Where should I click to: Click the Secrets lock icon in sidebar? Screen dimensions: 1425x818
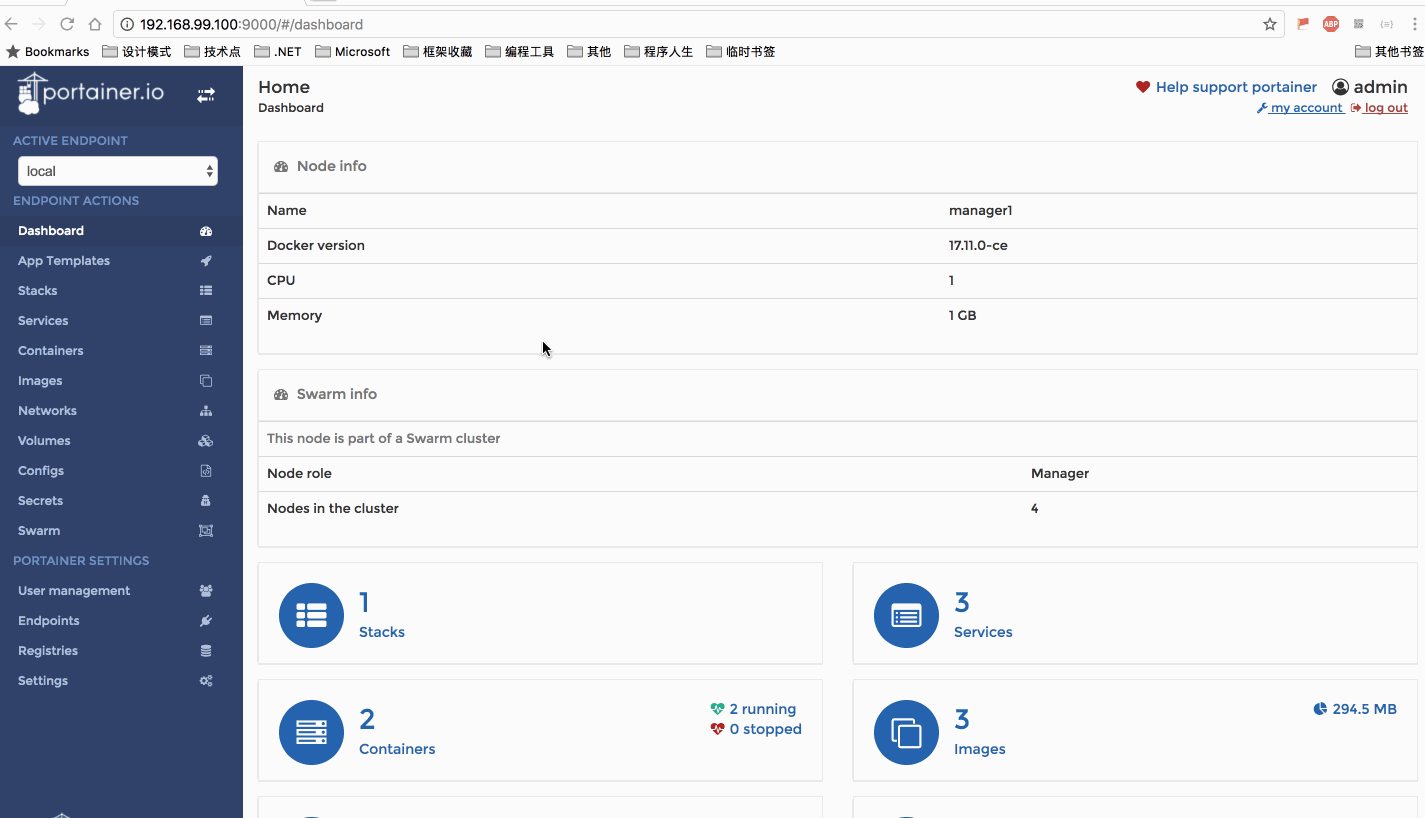point(206,501)
